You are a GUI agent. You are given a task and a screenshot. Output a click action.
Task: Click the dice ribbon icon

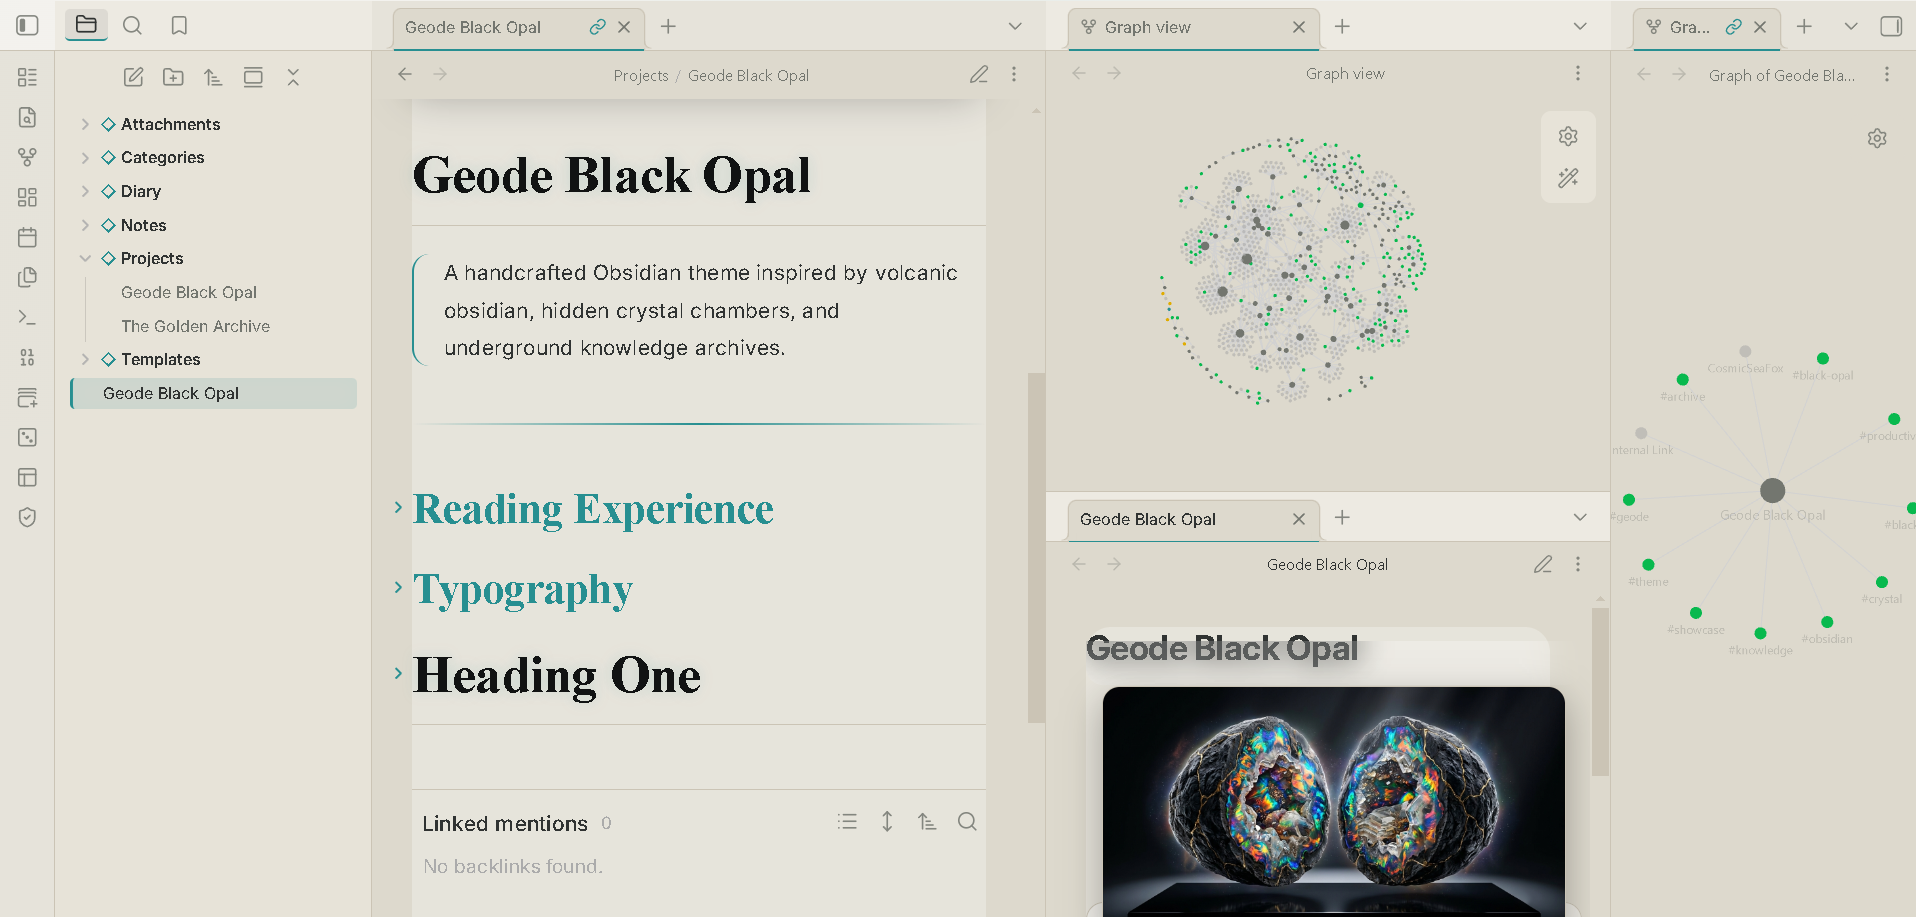click(x=27, y=437)
